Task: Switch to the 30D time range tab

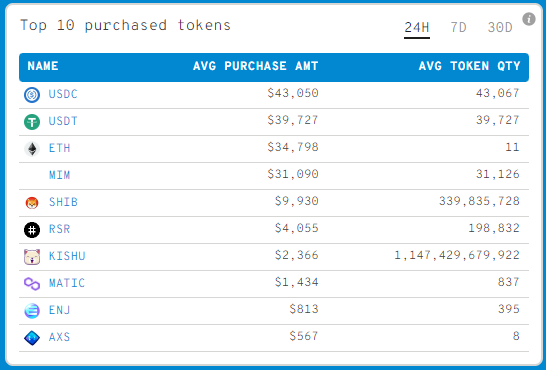Action: click(500, 27)
